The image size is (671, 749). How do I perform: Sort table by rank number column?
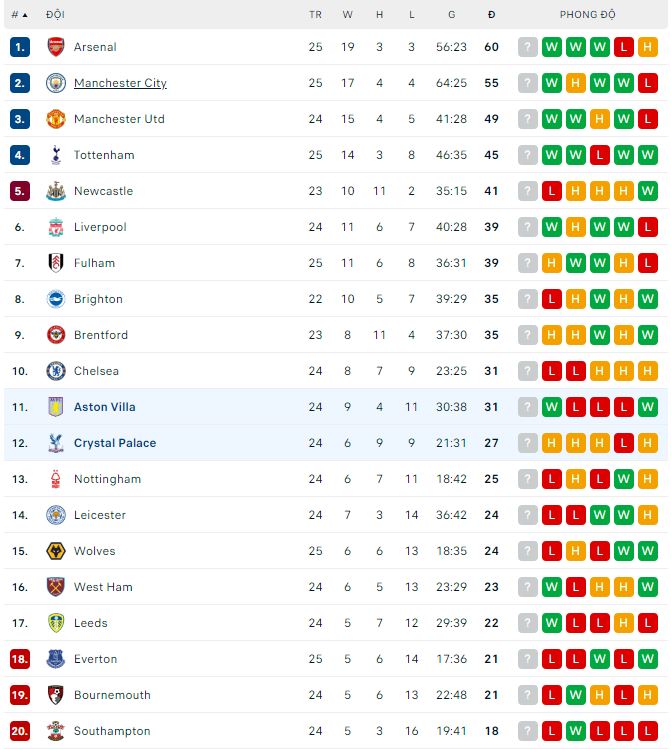pyautogui.click(x=19, y=15)
